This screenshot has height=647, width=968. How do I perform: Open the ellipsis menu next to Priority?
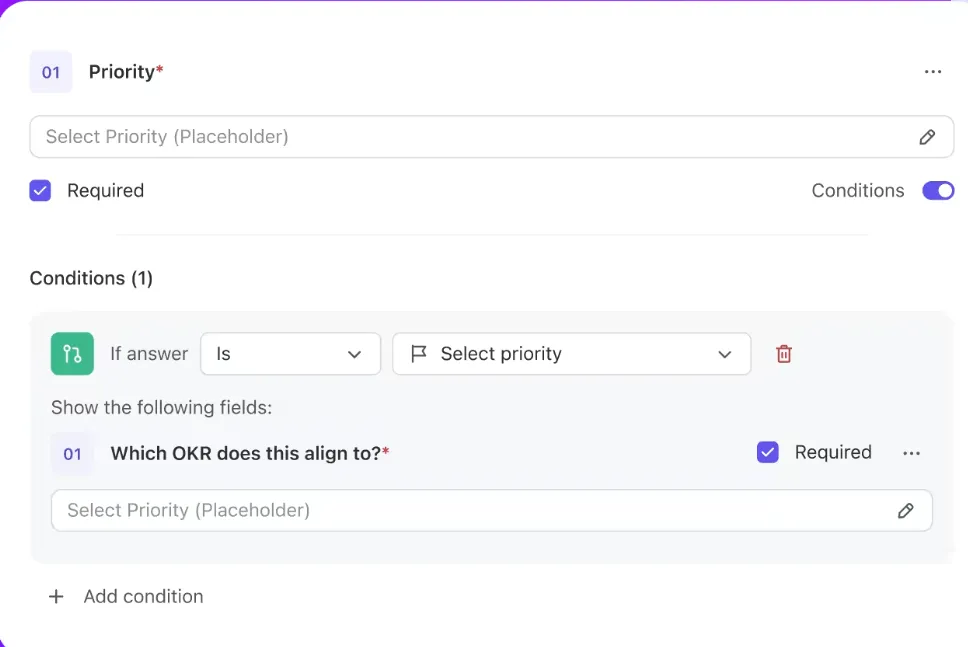point(933,71)
